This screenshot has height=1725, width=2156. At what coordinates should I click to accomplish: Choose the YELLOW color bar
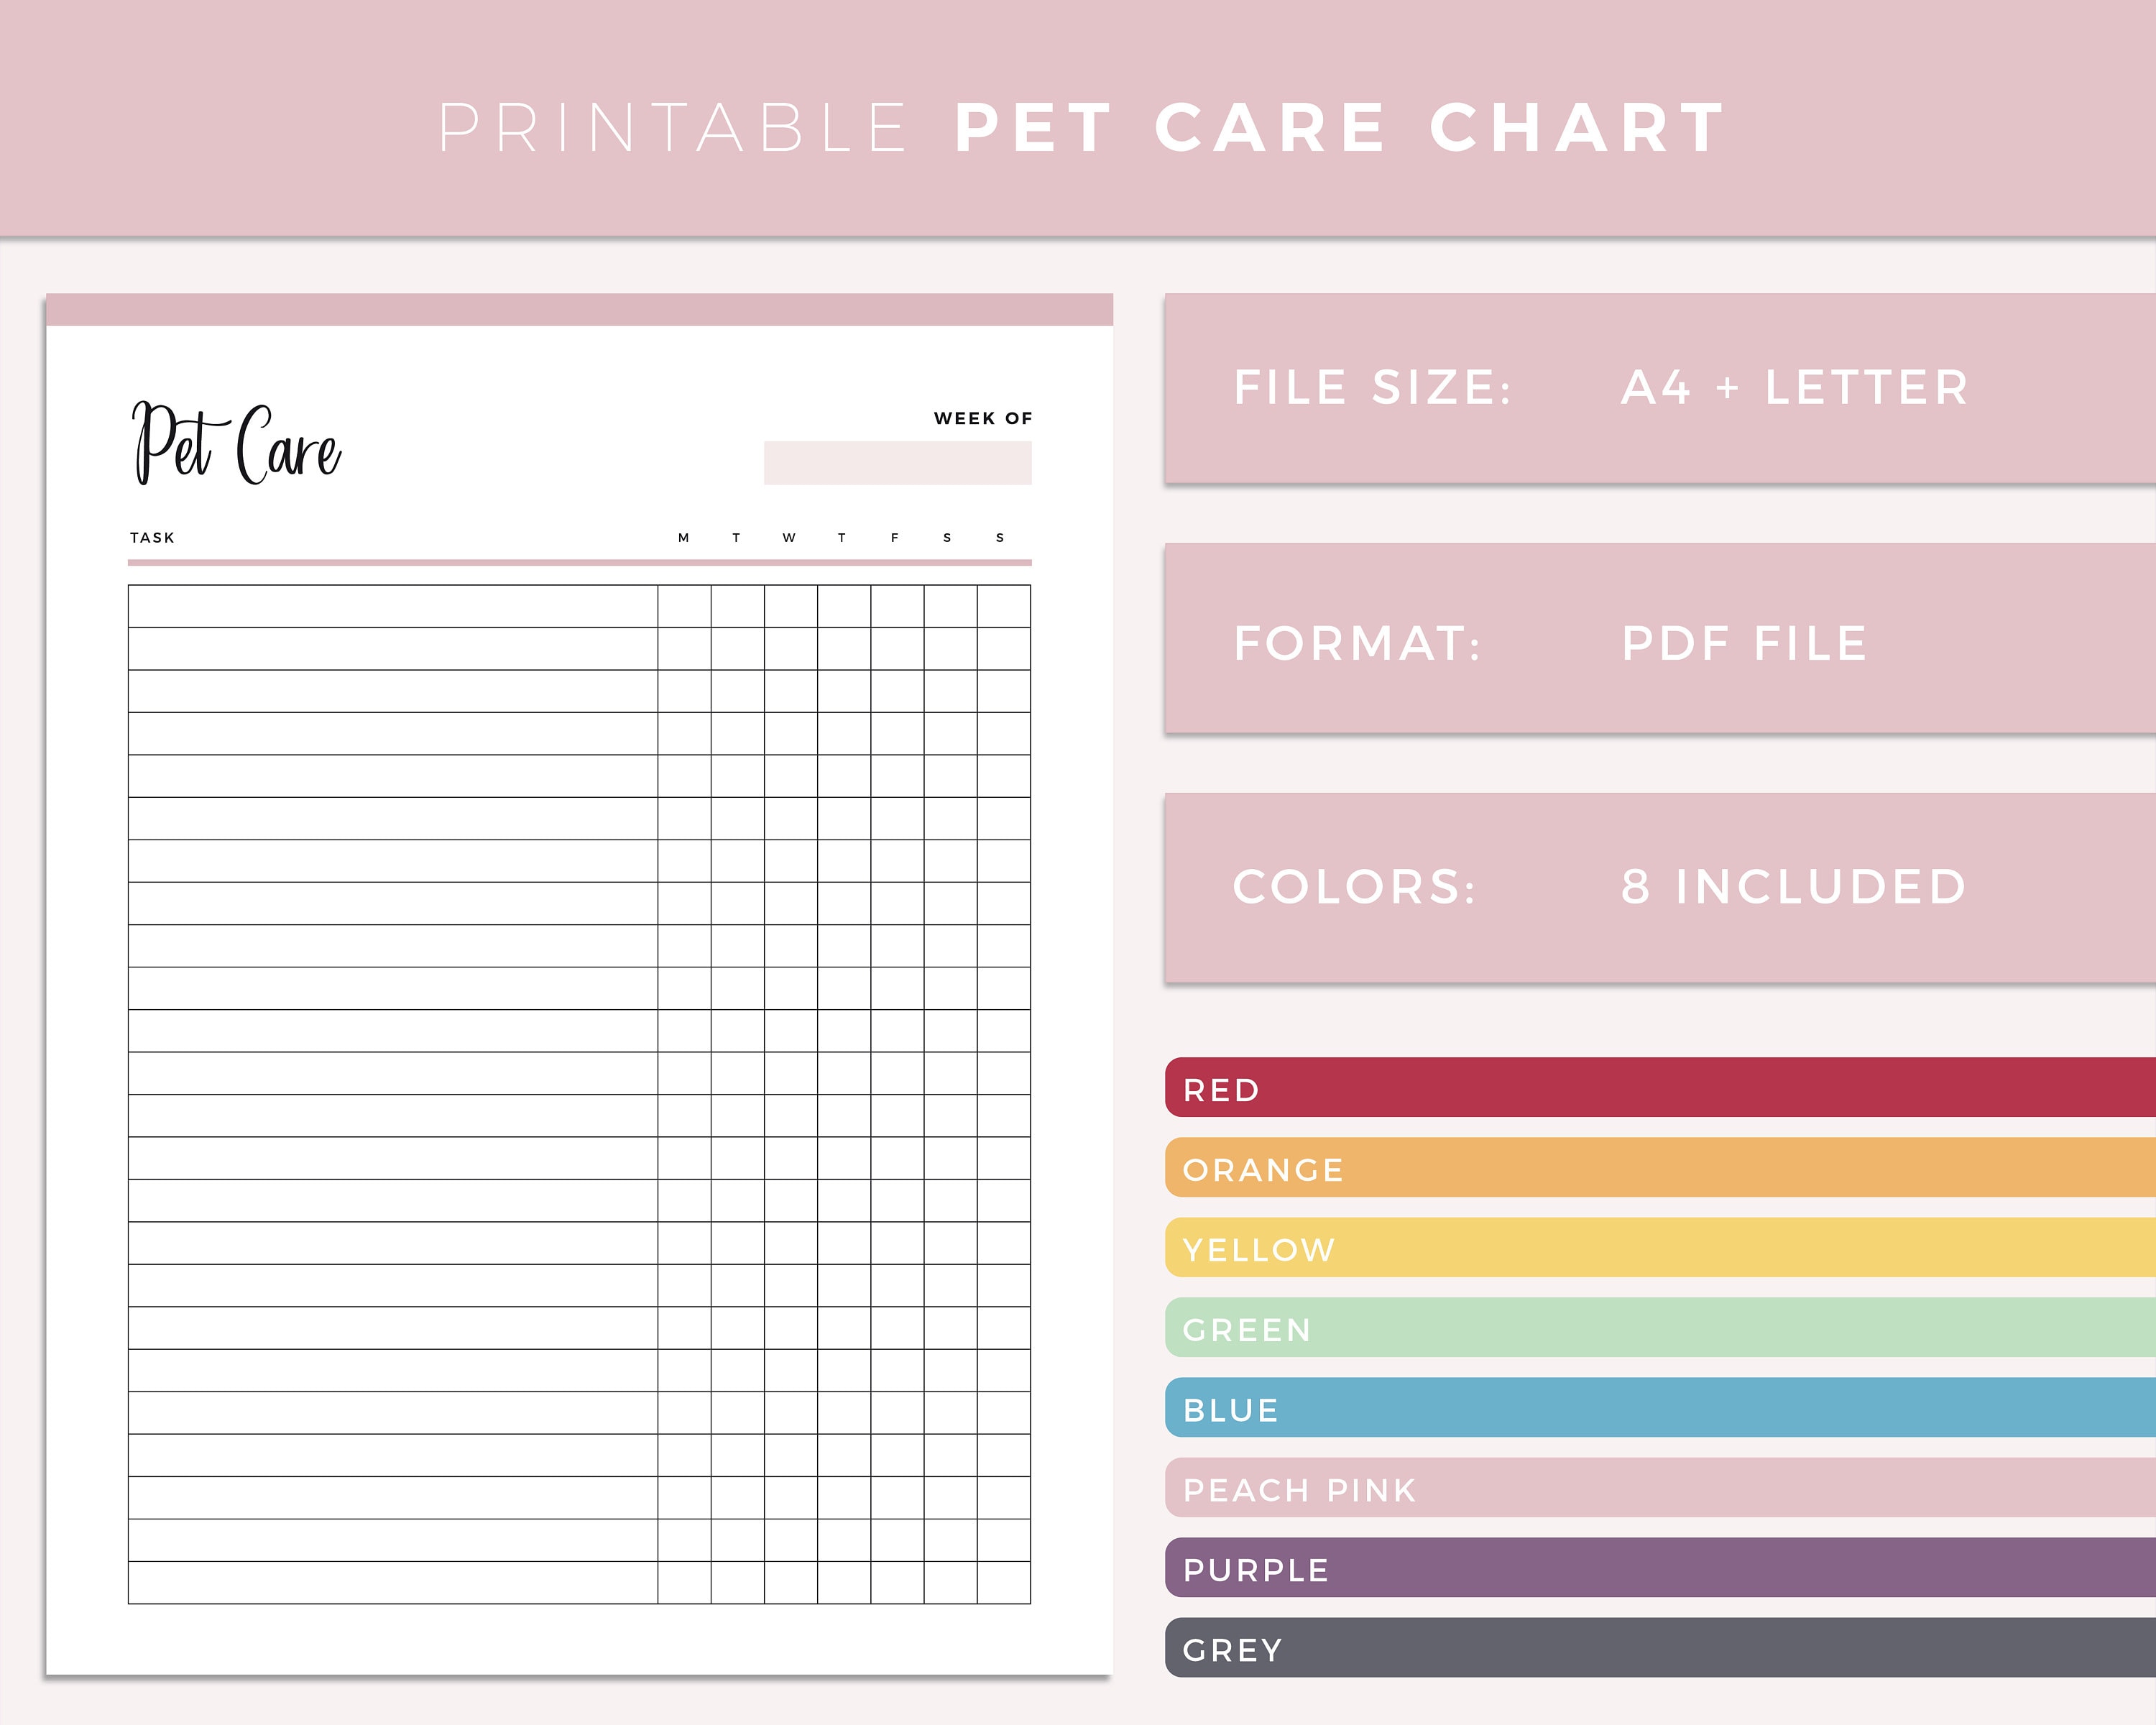coord(1660,1247)
